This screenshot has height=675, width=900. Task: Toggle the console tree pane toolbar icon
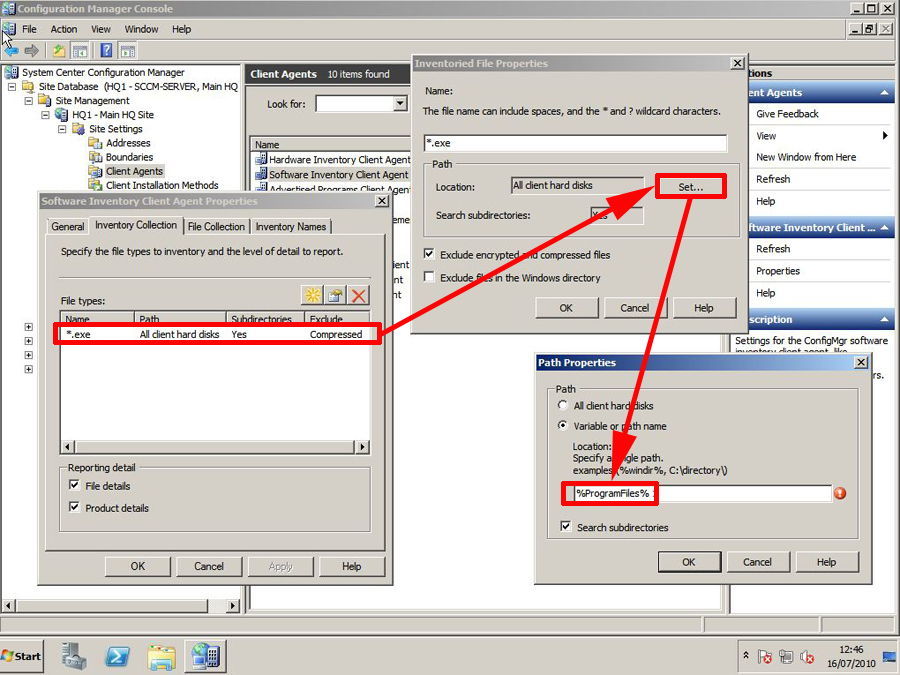(80, 51)
